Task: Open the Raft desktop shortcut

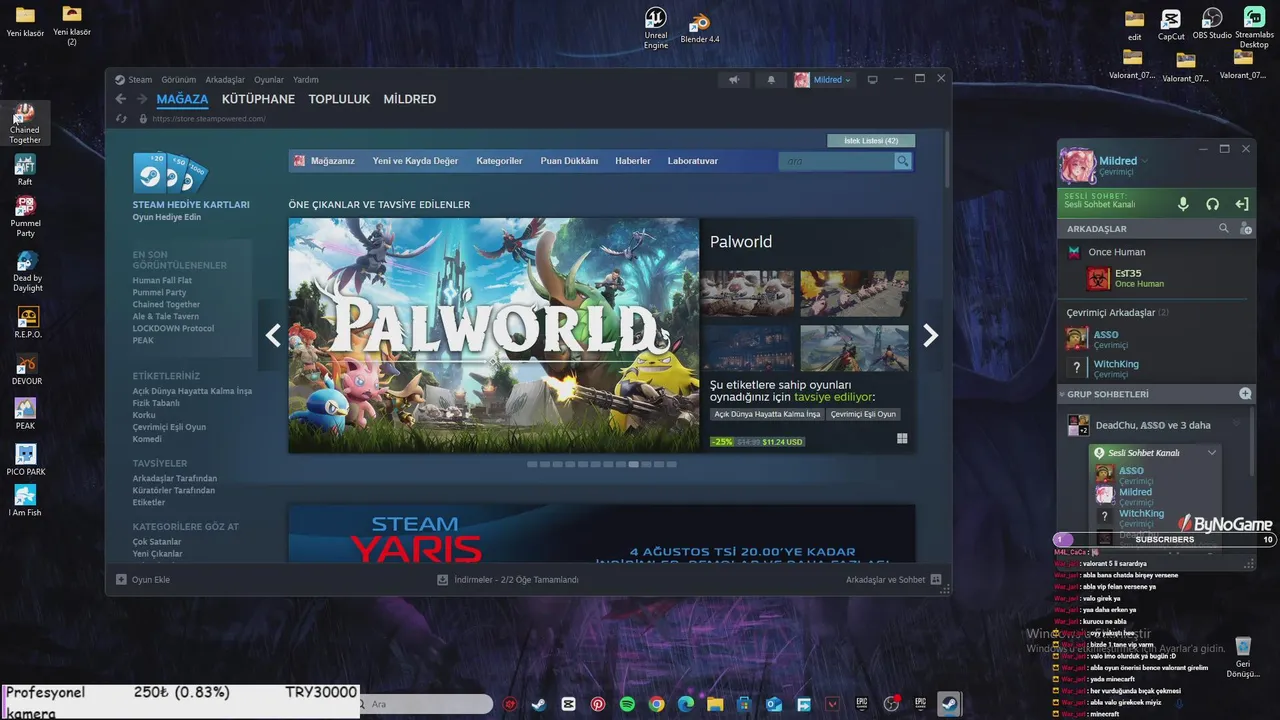Action: coord(25,170)
